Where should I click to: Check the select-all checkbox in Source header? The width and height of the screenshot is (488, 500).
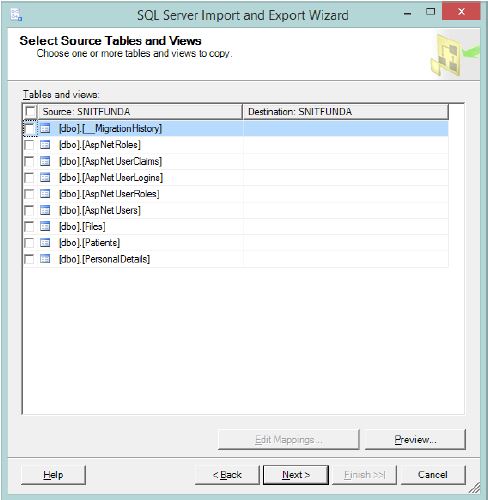[31, 111]
